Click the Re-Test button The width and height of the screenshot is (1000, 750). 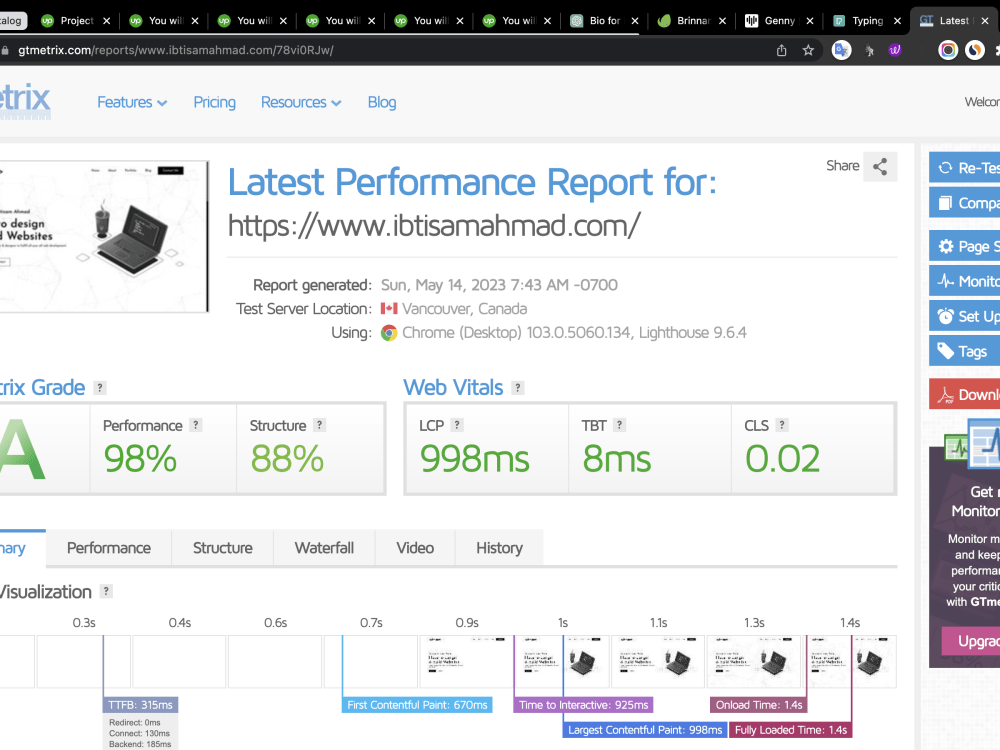[964, 168]
